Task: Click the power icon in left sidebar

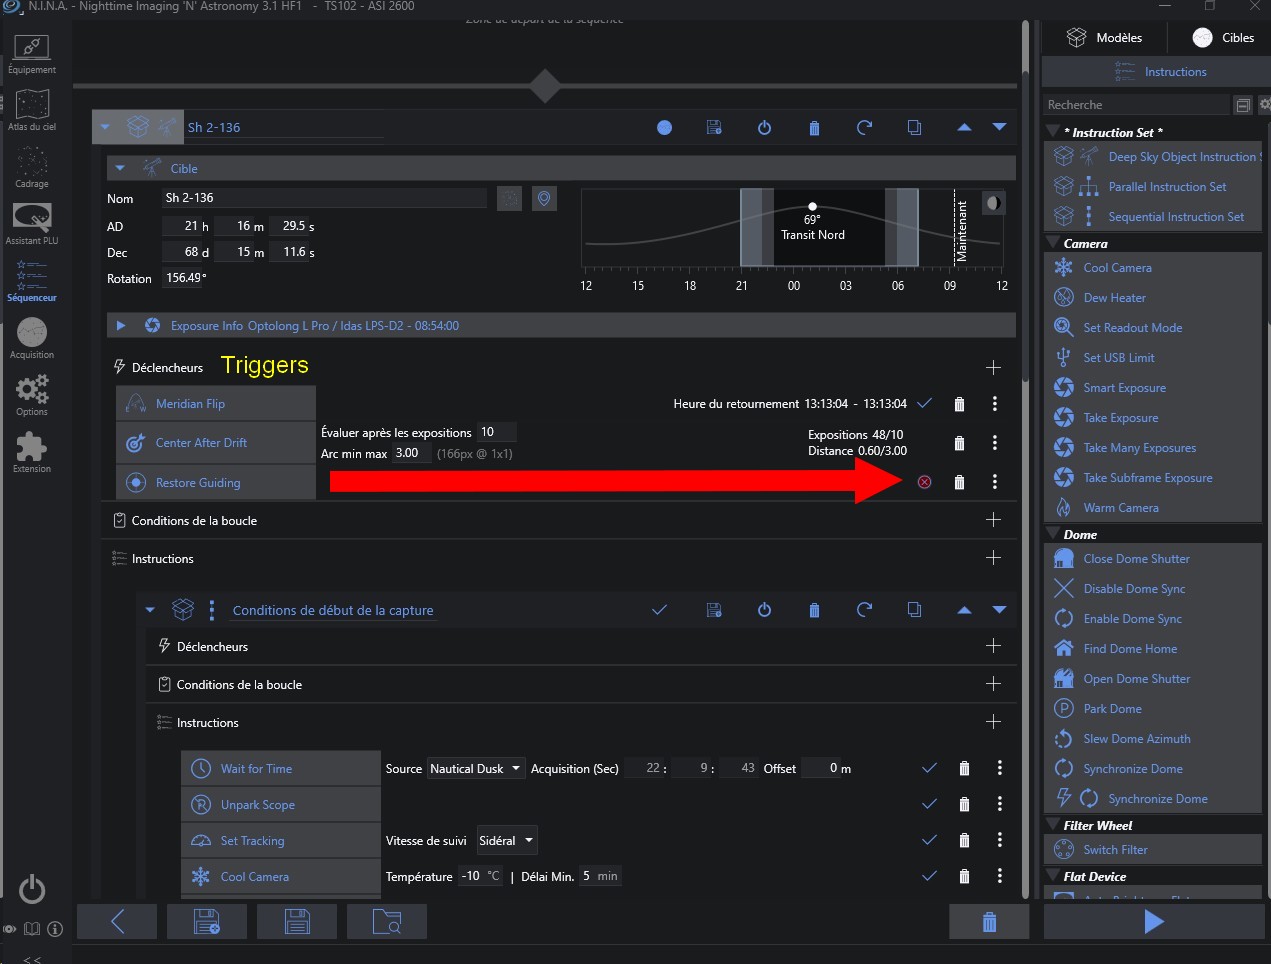Action: (x=32, y=889)
